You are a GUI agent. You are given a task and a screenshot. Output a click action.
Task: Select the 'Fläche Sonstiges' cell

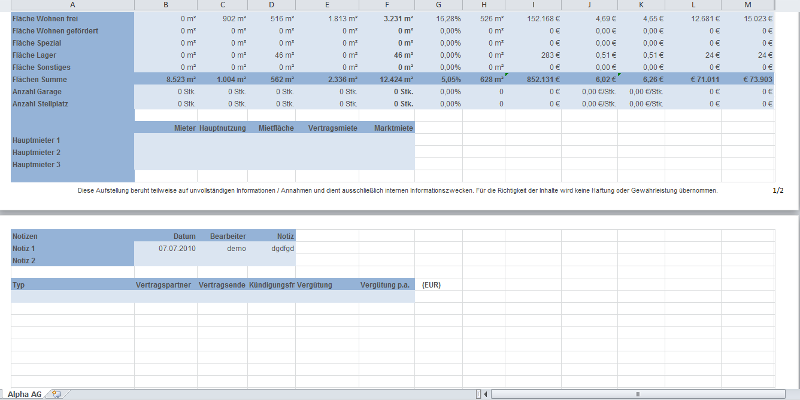[x=72, y=67]
